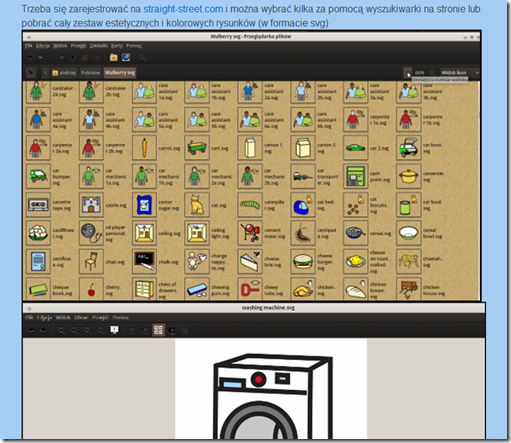Screen dimensions: 511x443
Task: Select the cereal bowl.svg file icon
Action: point(409,233)
